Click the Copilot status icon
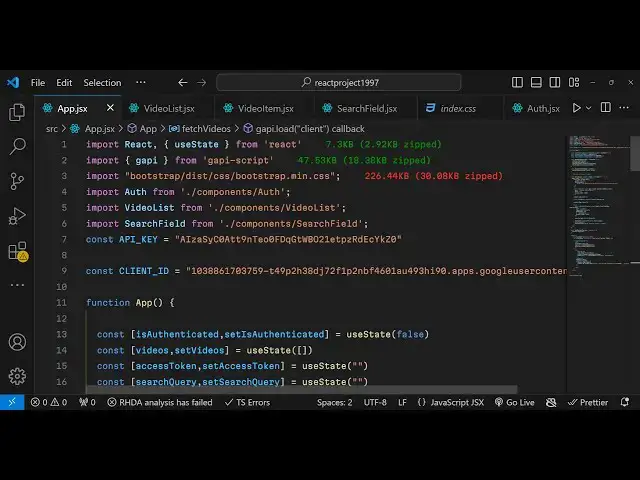640x480 pixels. (x=551, y=402)
